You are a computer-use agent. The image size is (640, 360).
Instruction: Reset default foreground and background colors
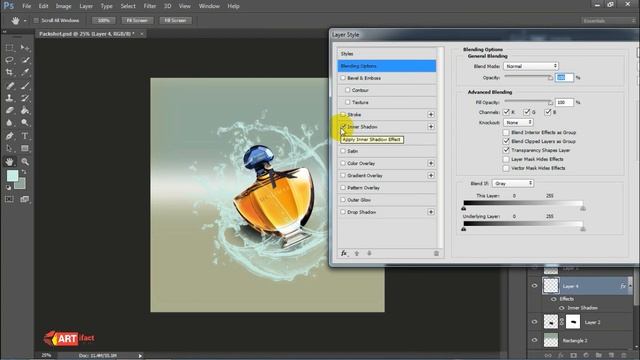coord(9,187)
